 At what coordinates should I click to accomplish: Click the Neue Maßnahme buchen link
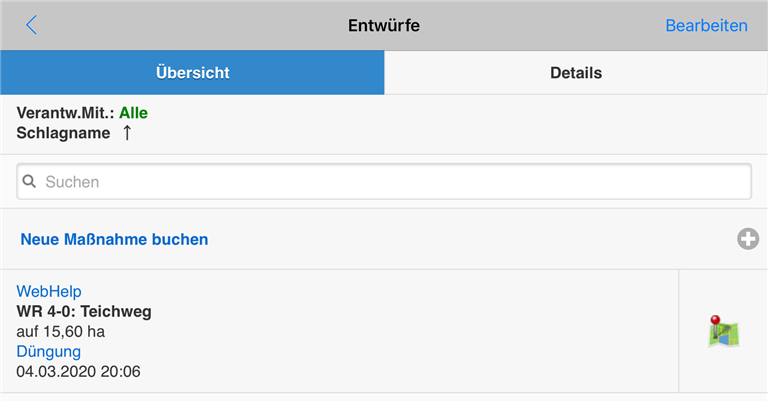(x=114, y=239)
